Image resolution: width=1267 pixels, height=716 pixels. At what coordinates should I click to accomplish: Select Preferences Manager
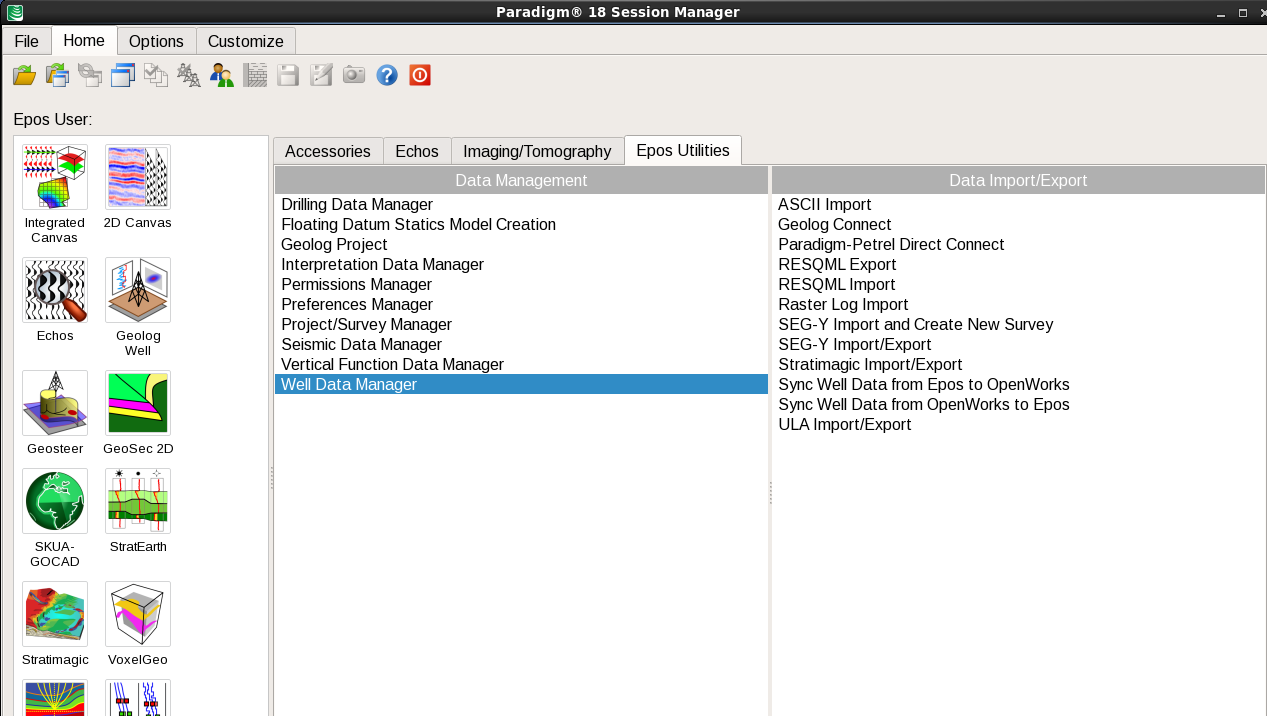tap(521, 304)
